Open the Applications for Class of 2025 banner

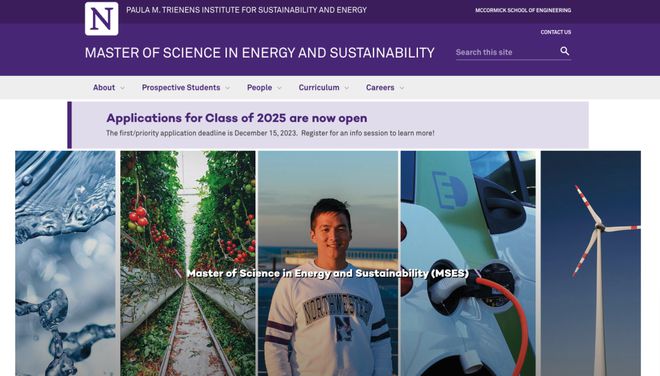237,118
